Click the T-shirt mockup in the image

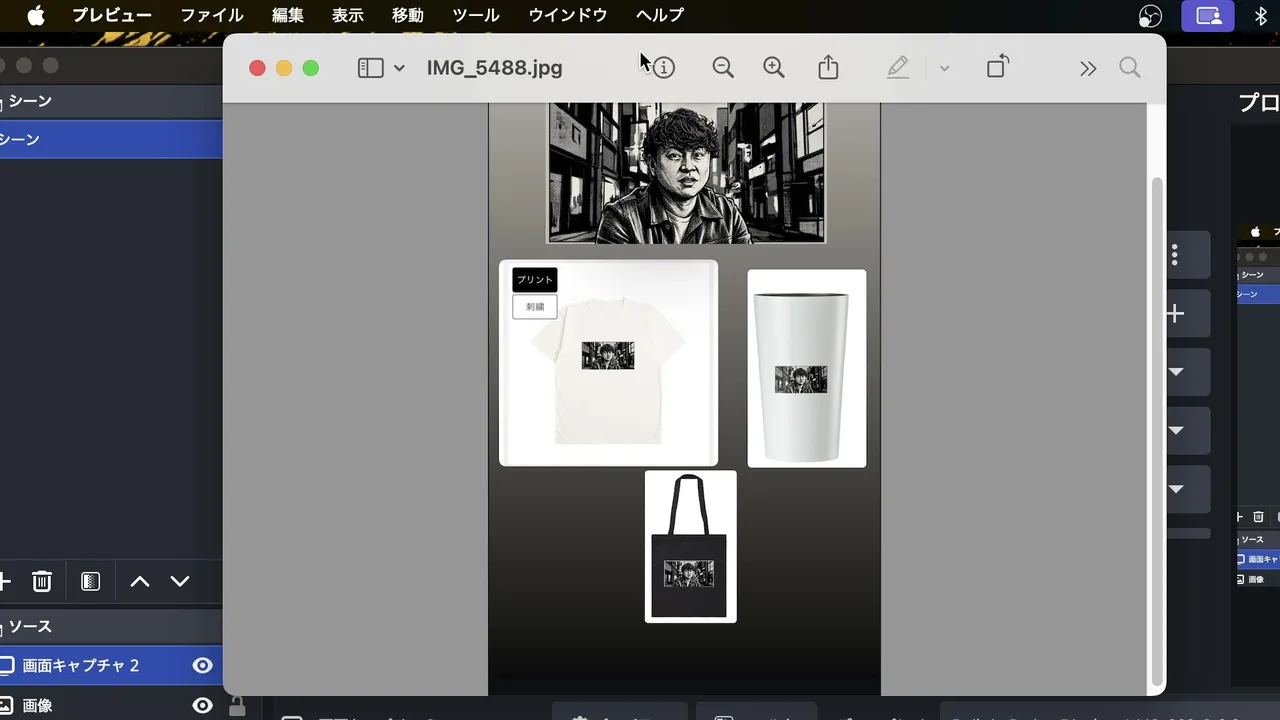coord(608,363)
